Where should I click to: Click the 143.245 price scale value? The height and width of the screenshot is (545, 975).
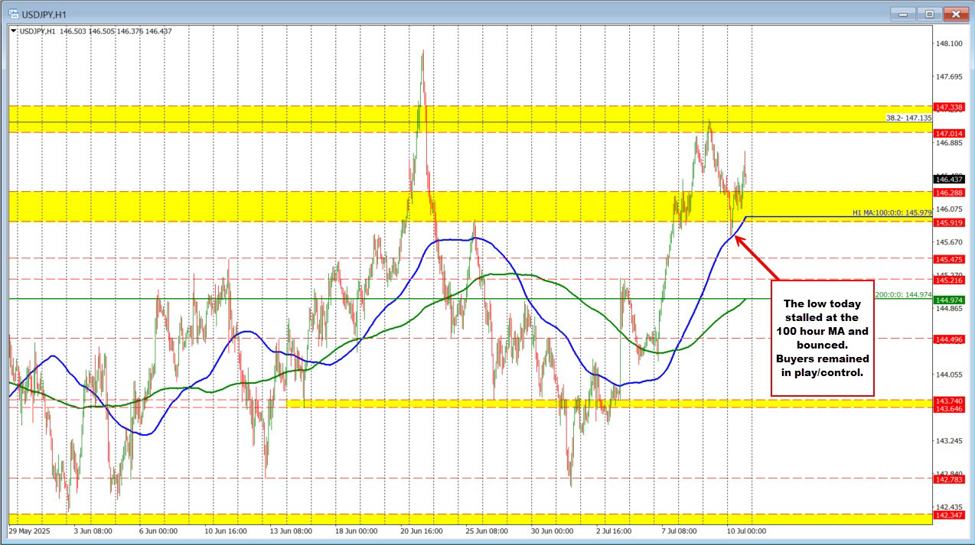(x=950, y=441)
